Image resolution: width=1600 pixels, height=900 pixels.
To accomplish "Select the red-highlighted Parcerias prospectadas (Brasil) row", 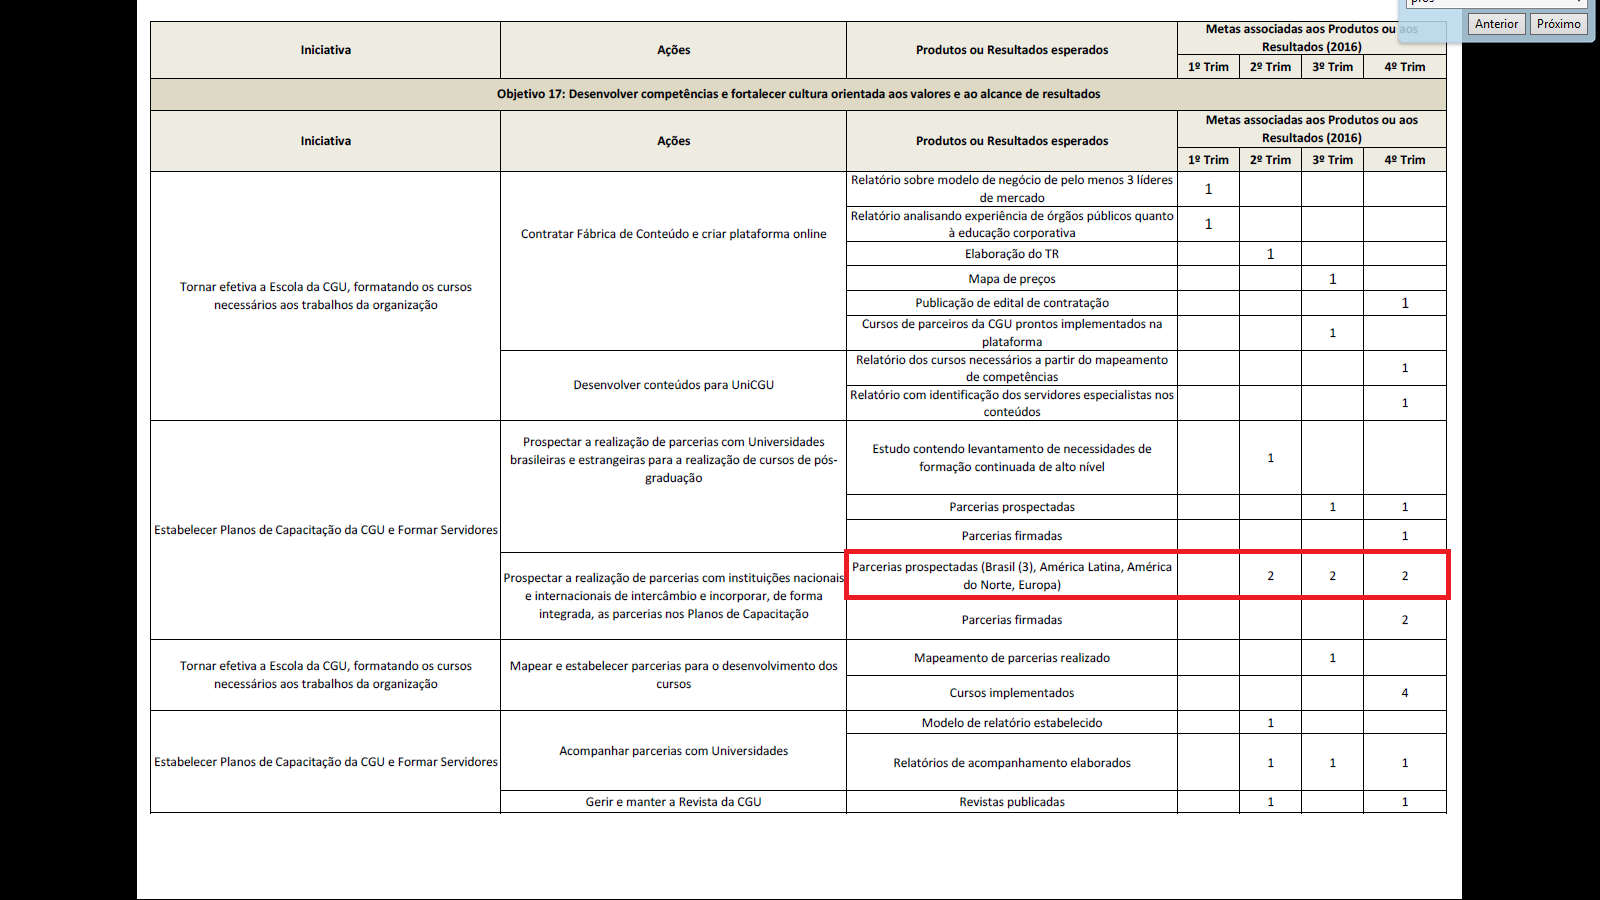I will pyautogui.click(x=1011, y=576).
